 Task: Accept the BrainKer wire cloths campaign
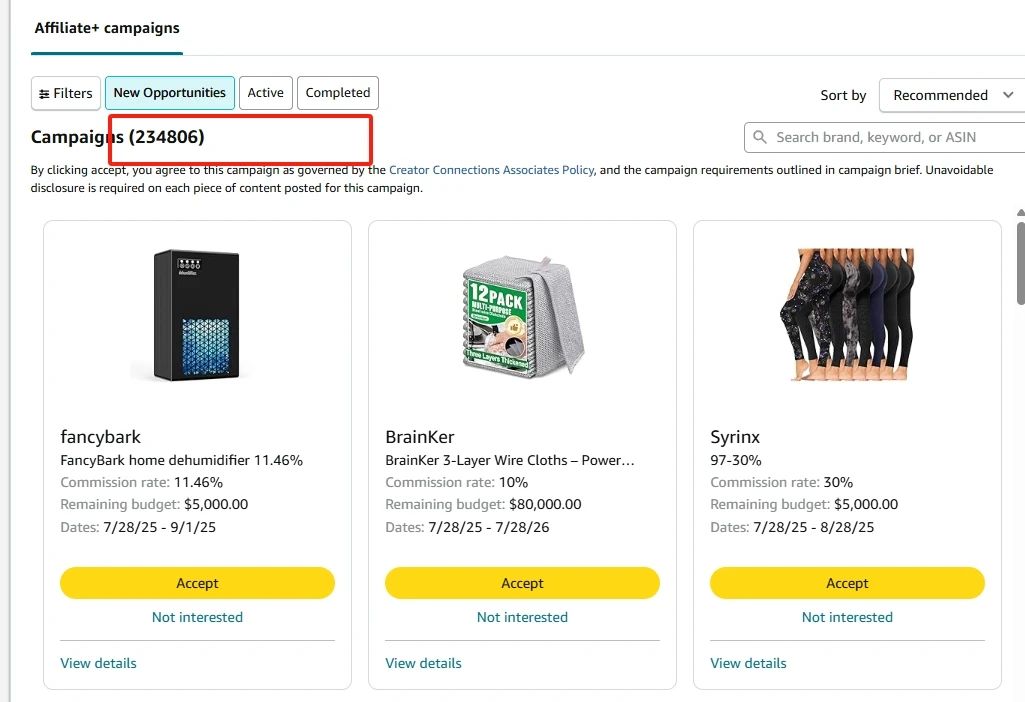coord(522,583)
